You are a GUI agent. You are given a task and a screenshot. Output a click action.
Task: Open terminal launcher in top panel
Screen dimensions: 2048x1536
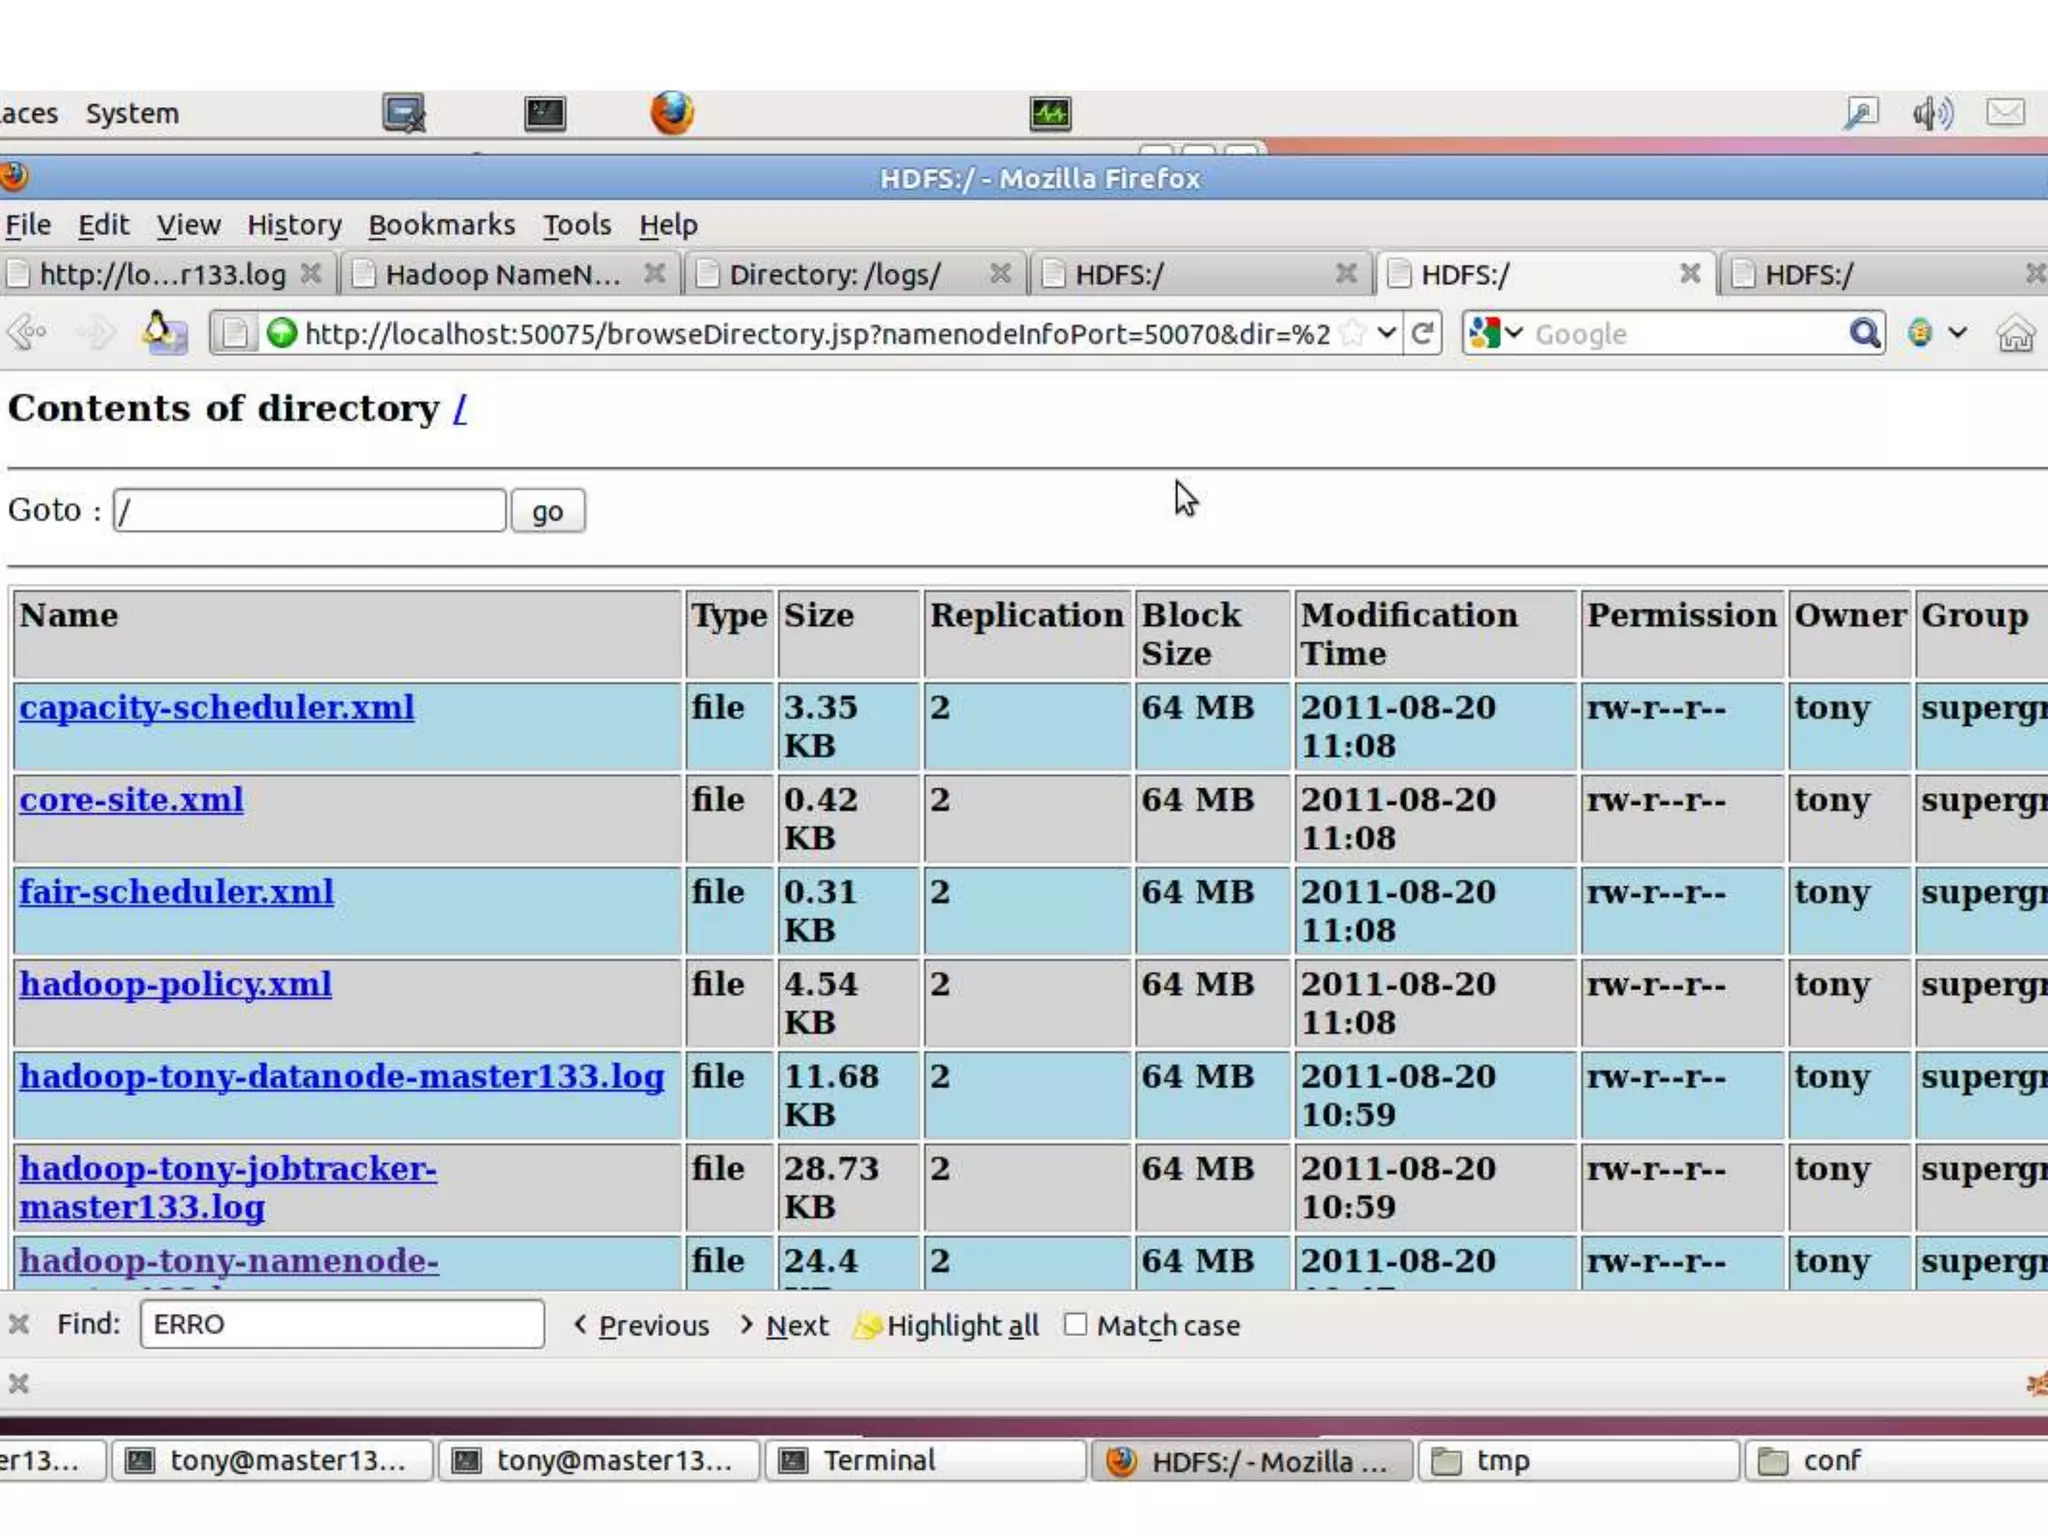(x=545, y=113)
